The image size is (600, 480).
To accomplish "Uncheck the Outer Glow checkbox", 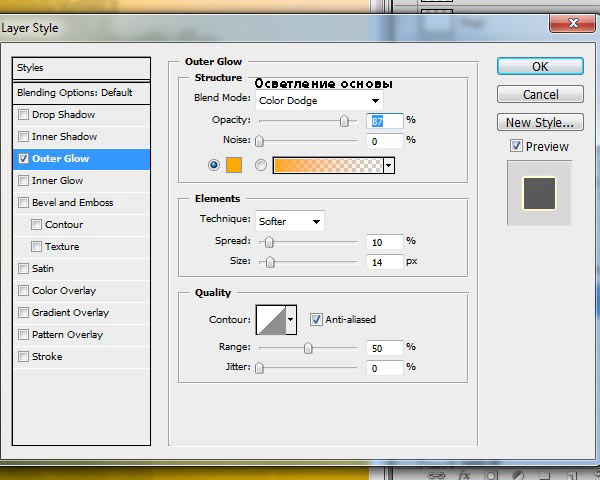I will pos(23,158).
